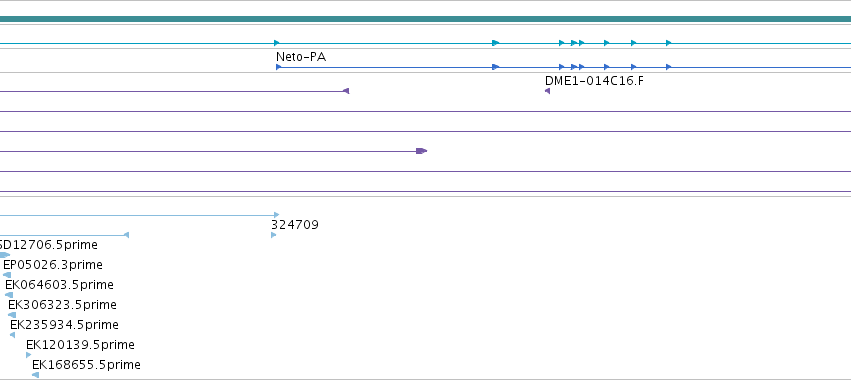851x380 pixels.
Task: Select the EP05026.3prime EST label
Action: (53, 265)
